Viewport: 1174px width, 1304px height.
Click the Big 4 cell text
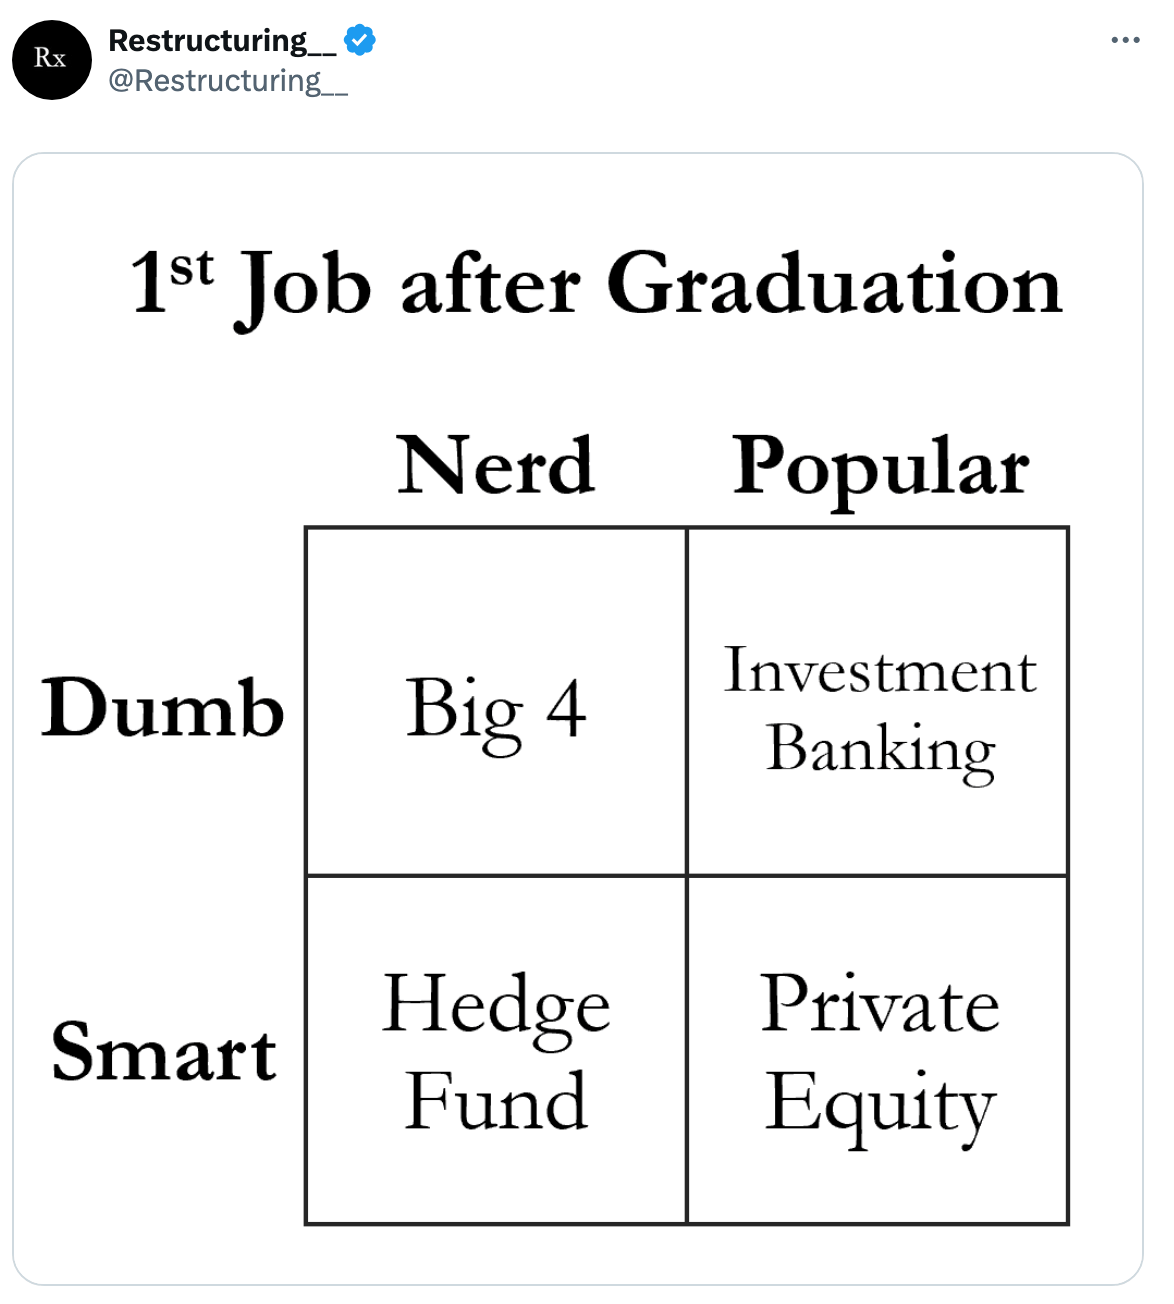click(496, 708)
